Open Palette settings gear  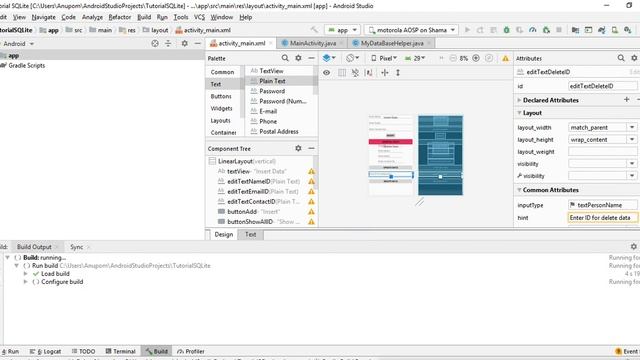[298, 58]
